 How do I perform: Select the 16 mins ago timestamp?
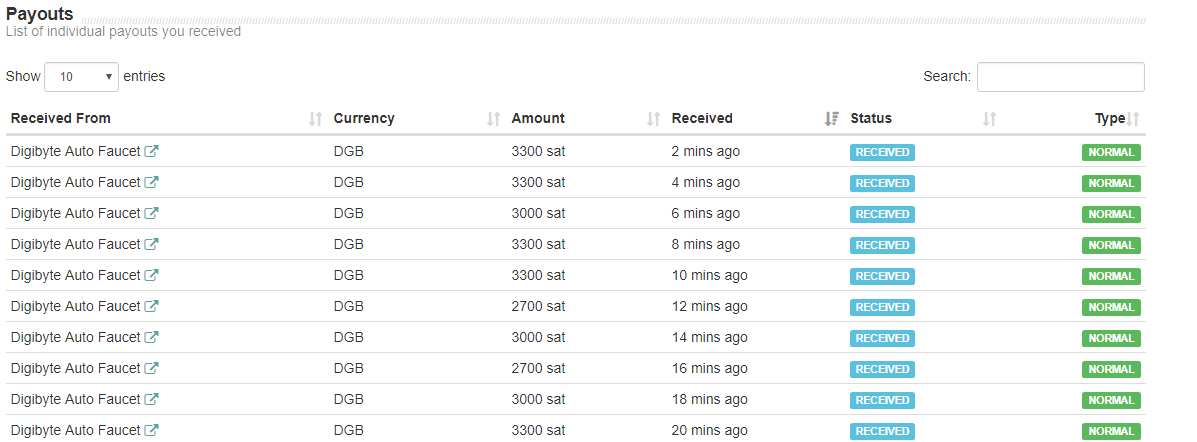pos(709,368)
